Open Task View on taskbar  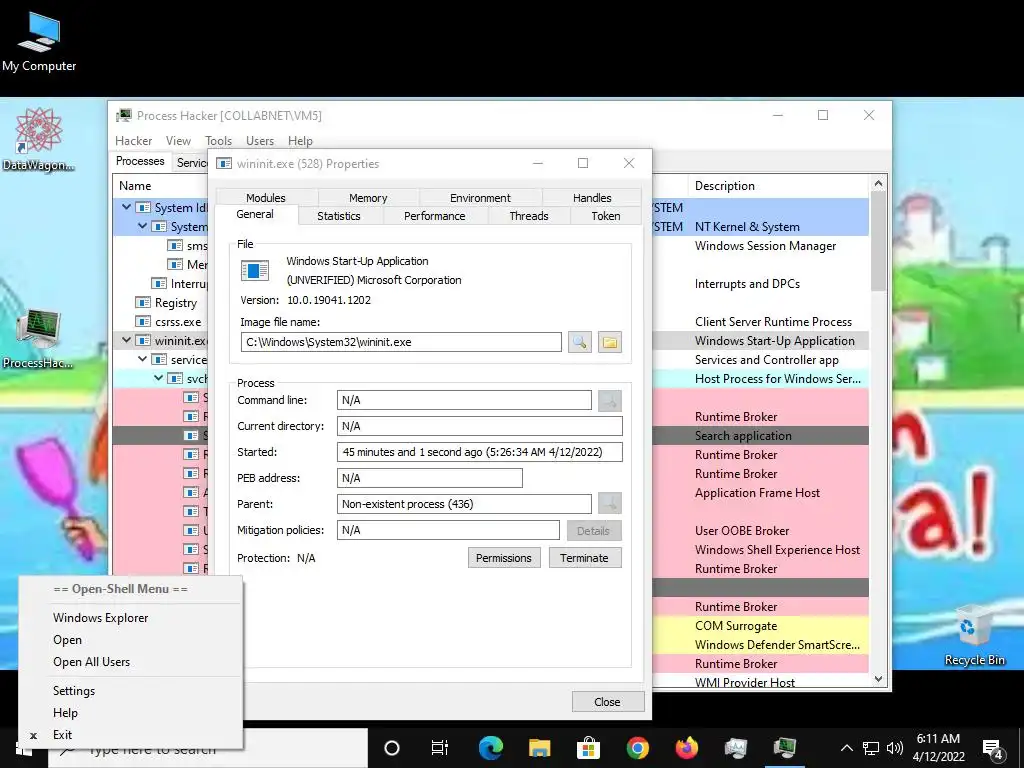point(440,748)
